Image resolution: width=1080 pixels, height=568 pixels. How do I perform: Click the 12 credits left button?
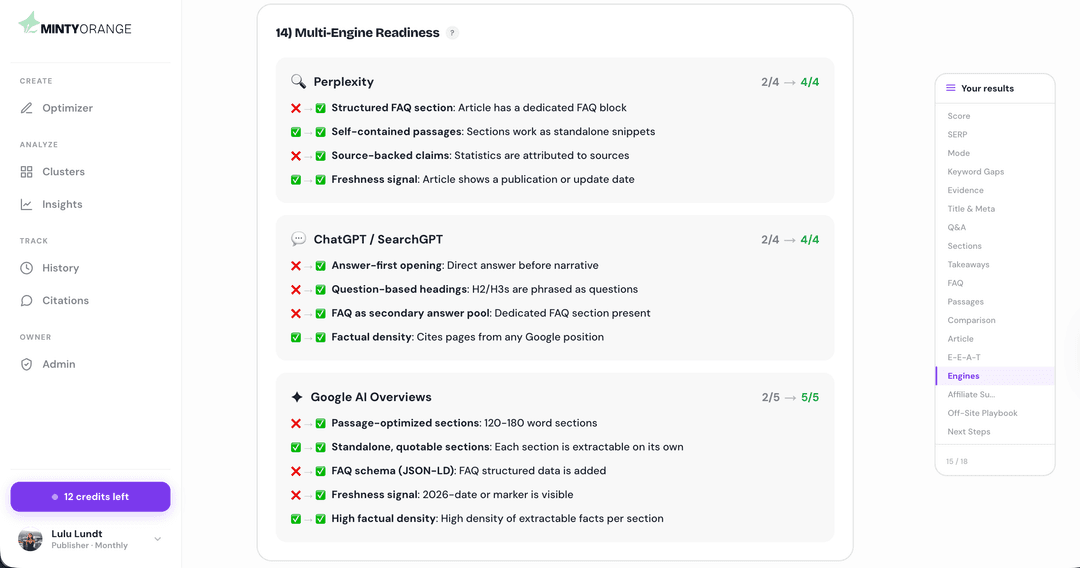click(x=90, y=496)
